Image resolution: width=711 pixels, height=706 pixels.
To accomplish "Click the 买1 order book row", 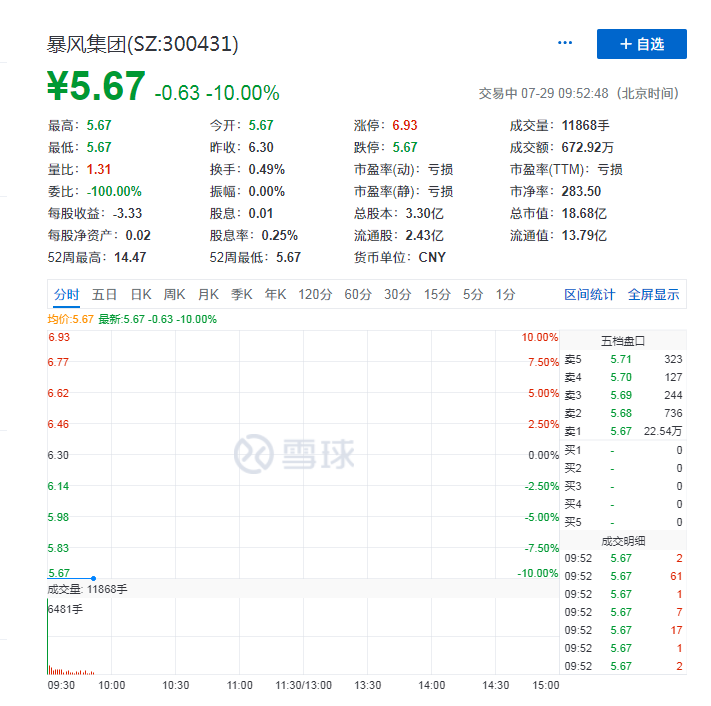I will point(623,450).
